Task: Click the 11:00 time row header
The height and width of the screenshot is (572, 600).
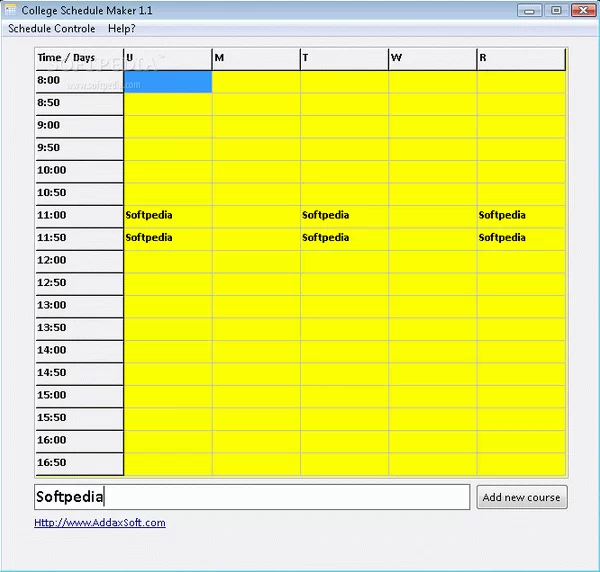Action: (79, 217)
